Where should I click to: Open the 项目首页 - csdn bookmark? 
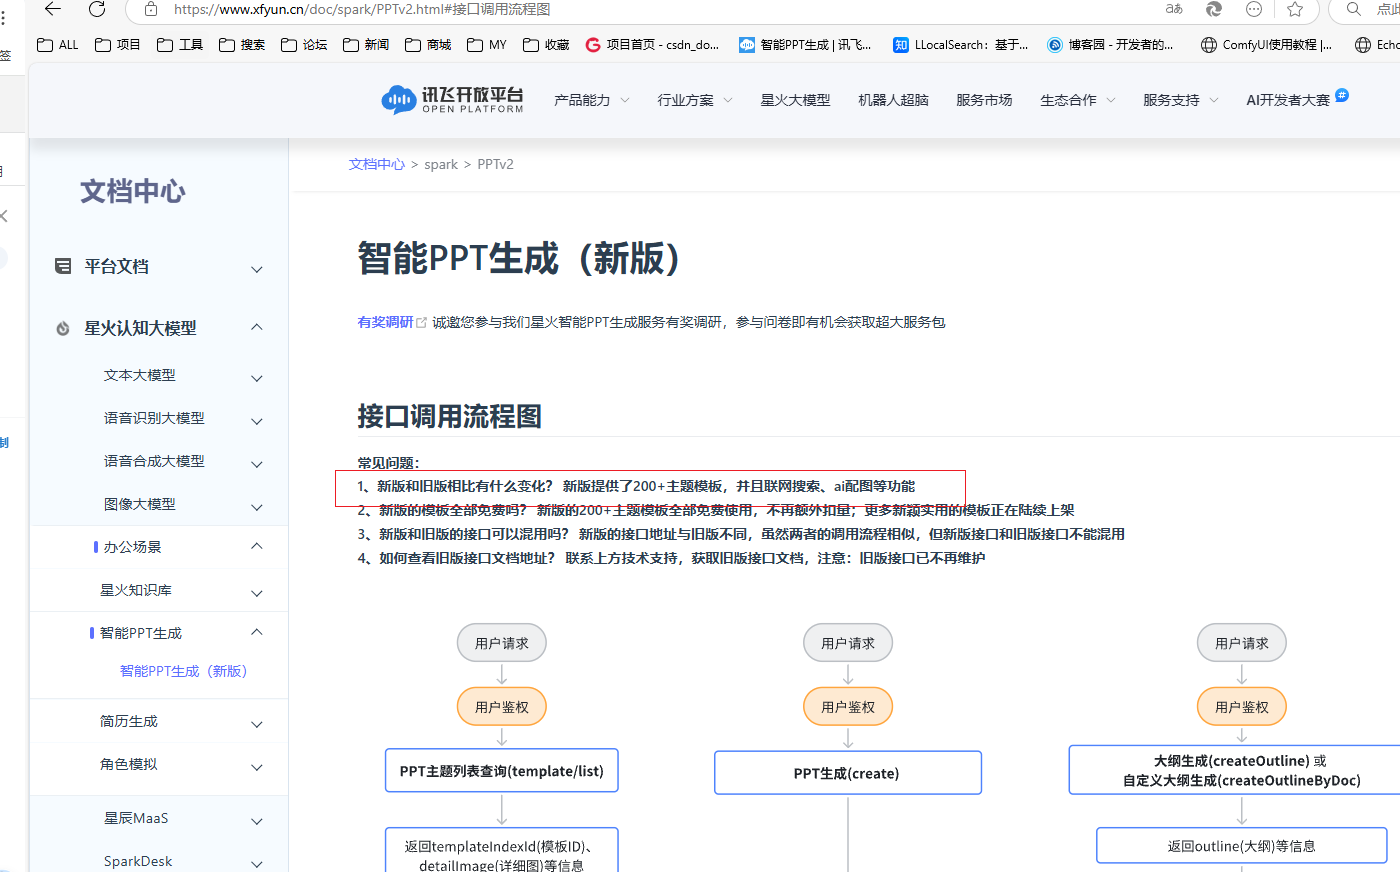point(653,45)
